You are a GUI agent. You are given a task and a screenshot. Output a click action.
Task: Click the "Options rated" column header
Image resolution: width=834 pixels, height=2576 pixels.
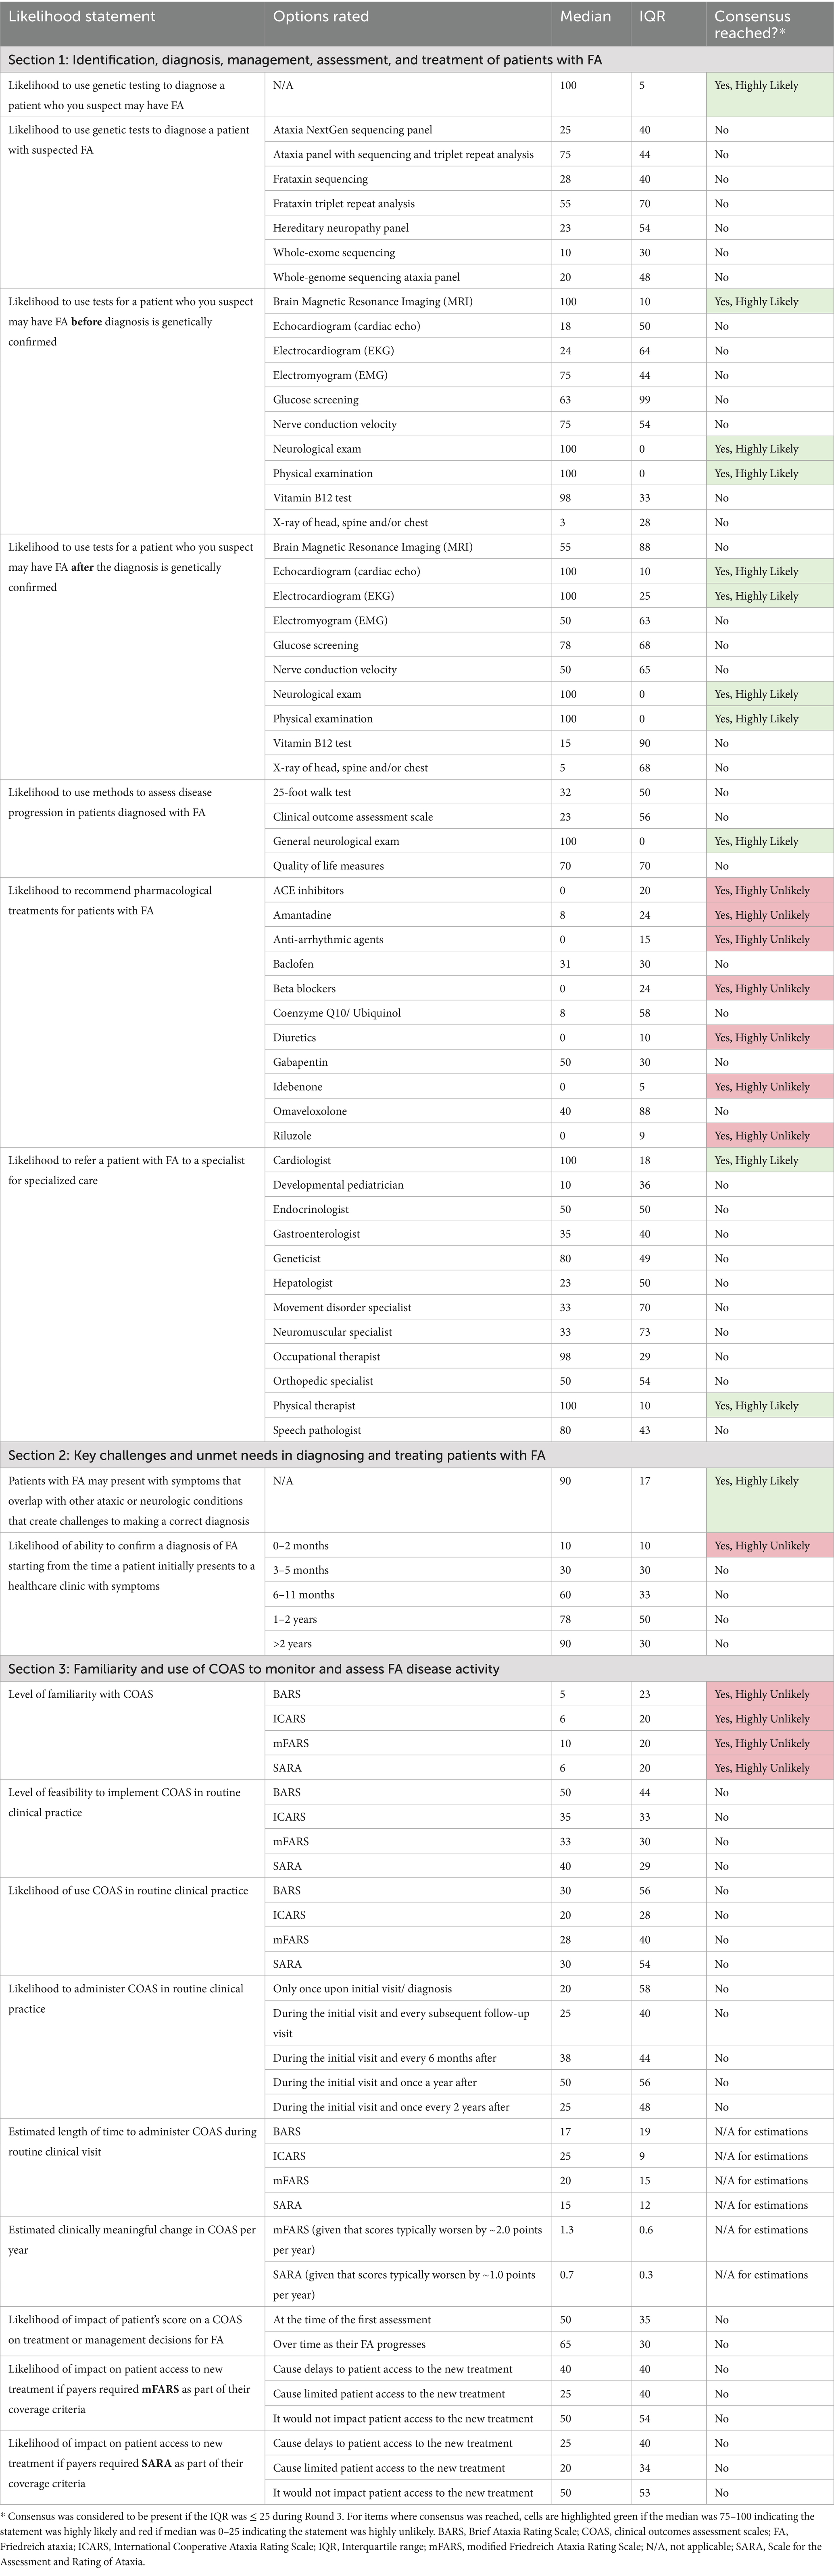click(x=321, y=17)
